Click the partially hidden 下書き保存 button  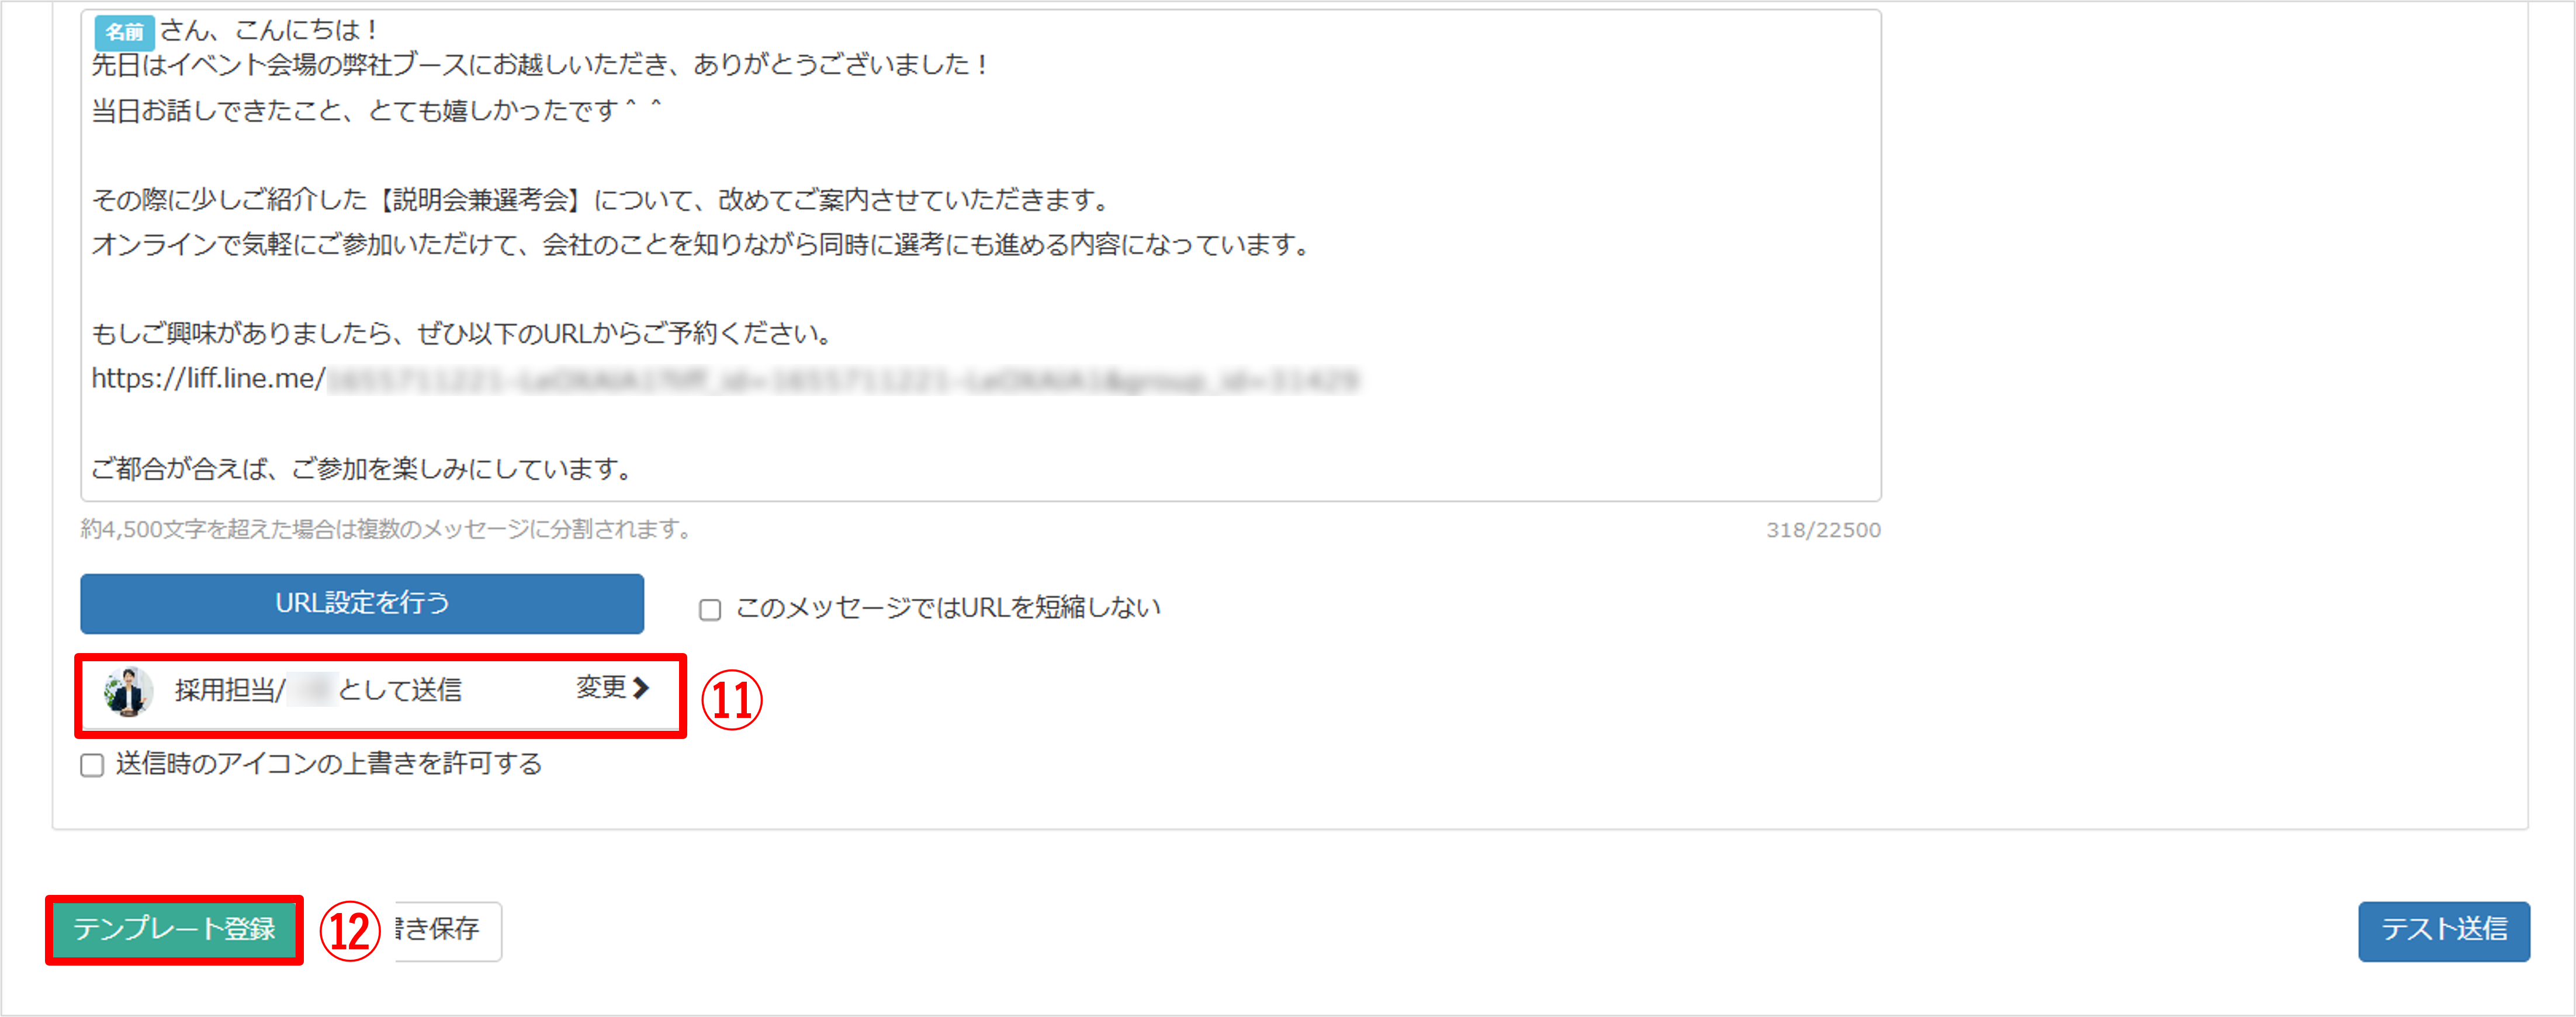coord(447,931)
